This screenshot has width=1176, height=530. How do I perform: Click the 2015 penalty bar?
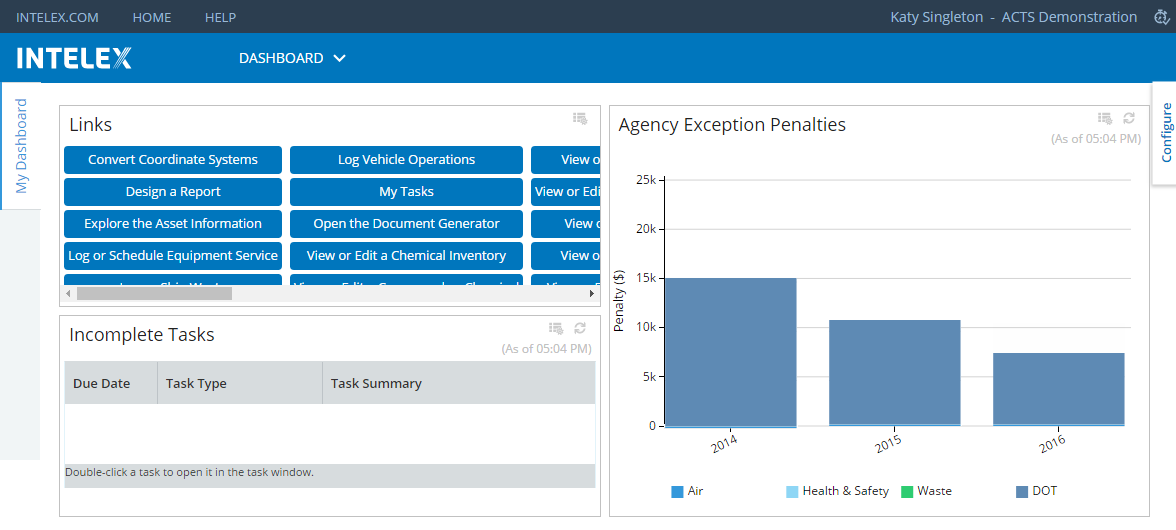click(895, 373)
